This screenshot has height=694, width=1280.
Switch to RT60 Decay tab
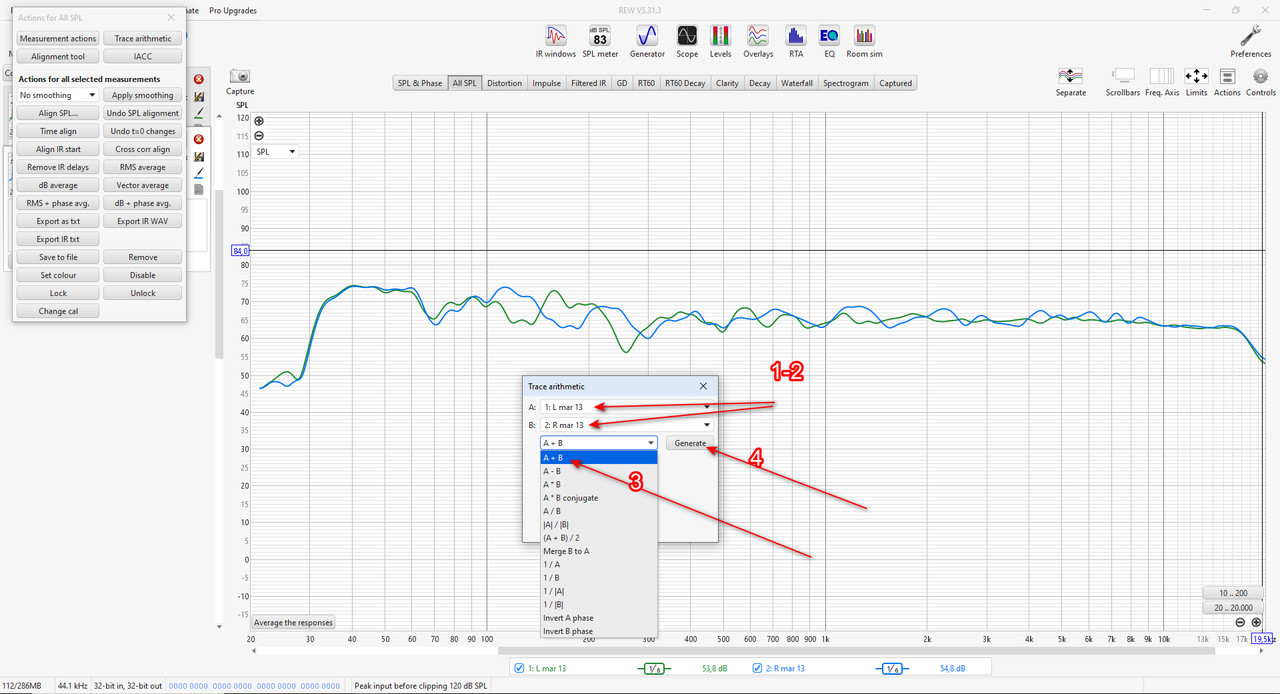point(685,83)
